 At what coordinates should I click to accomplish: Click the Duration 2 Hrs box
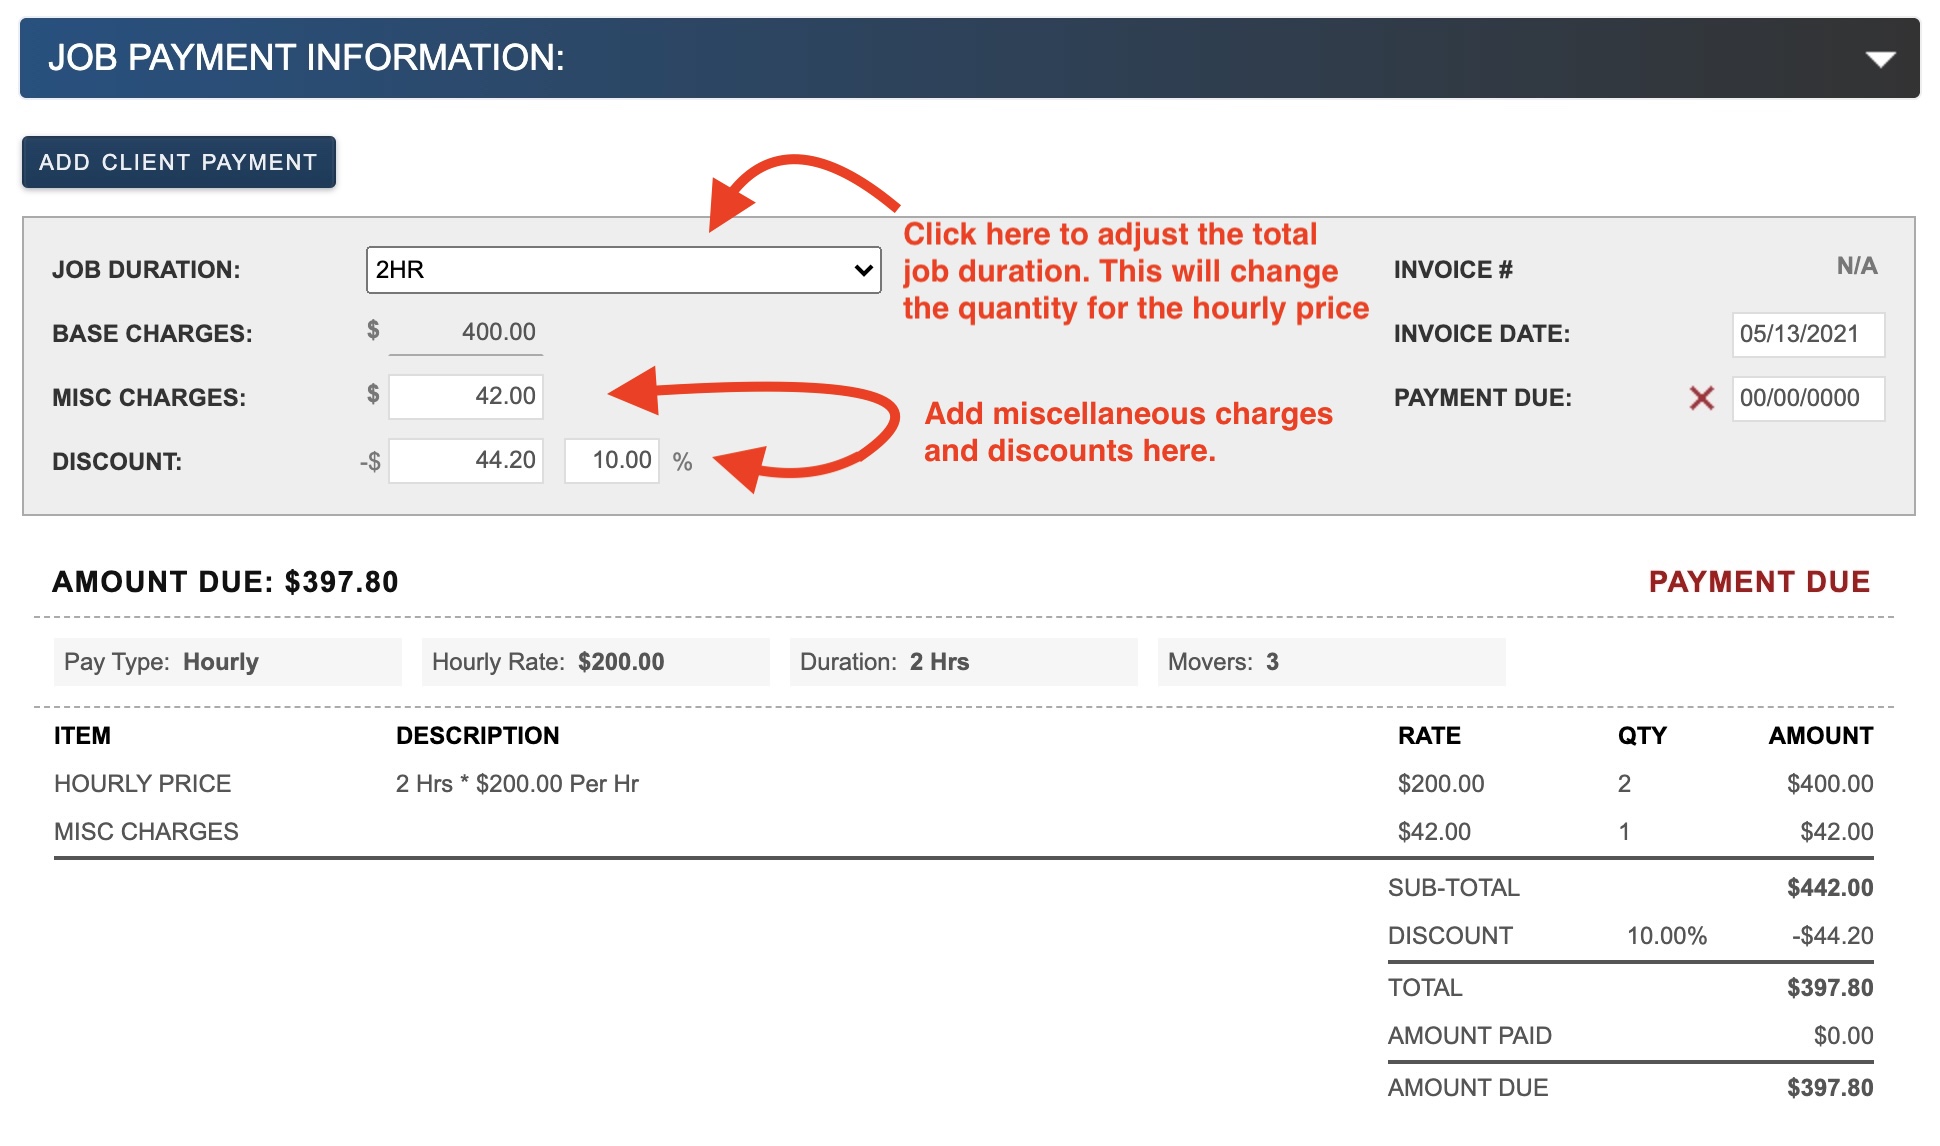[x=963, y=662]
